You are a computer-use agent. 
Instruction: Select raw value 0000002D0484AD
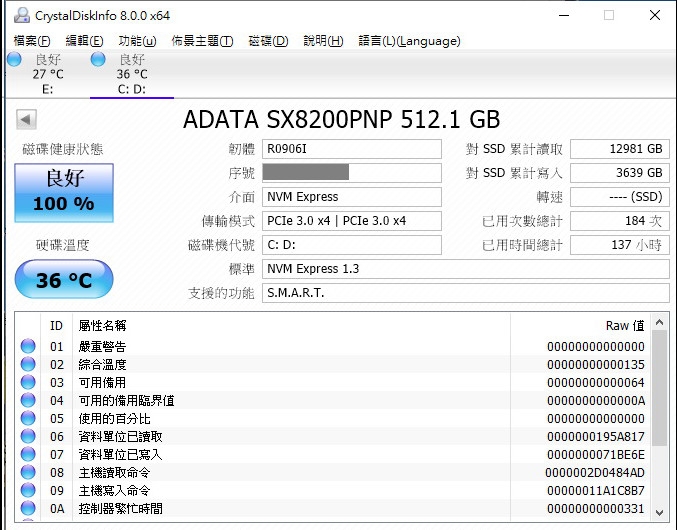(x=595, y=473)
